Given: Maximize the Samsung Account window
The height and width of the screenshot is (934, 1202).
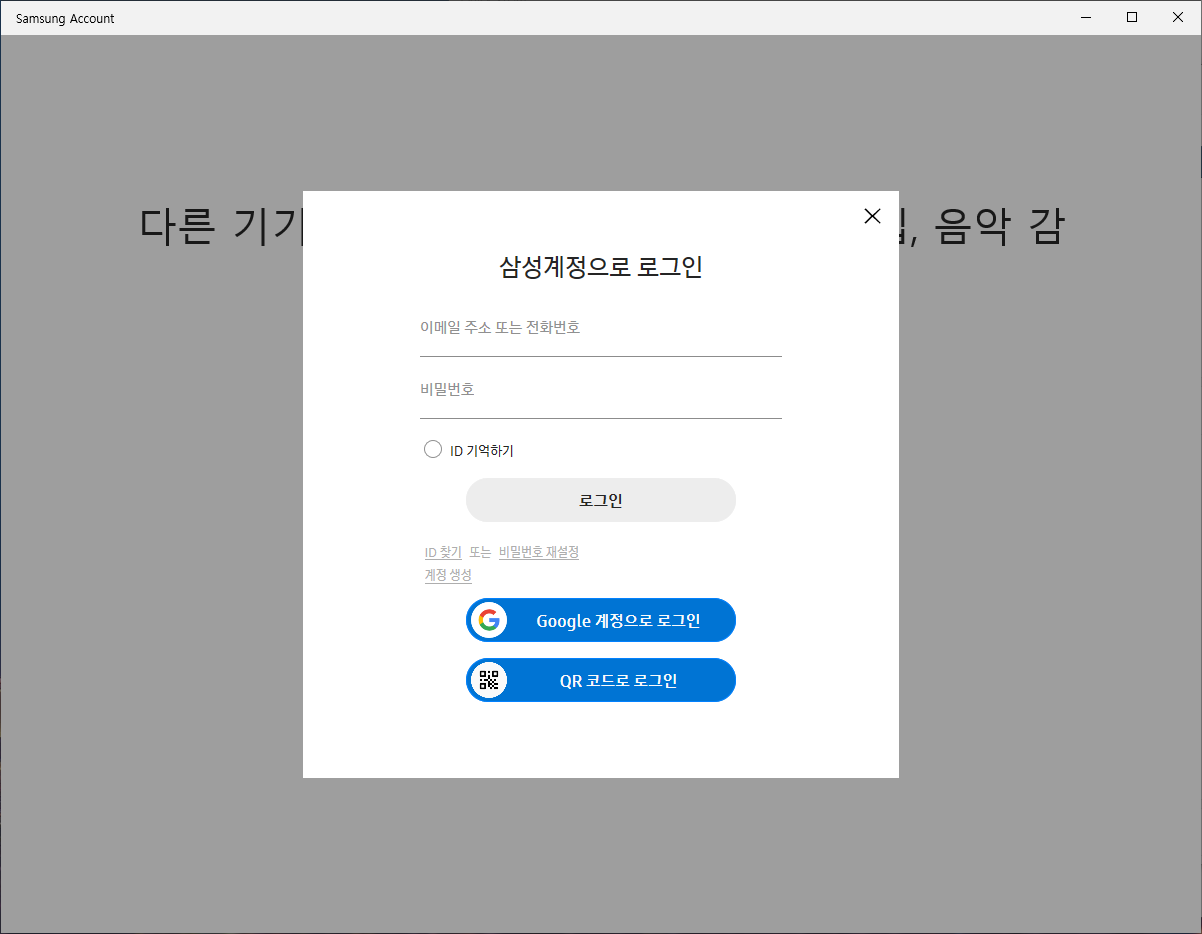Looking at the screenshot, I should (x=1132, y=17).
